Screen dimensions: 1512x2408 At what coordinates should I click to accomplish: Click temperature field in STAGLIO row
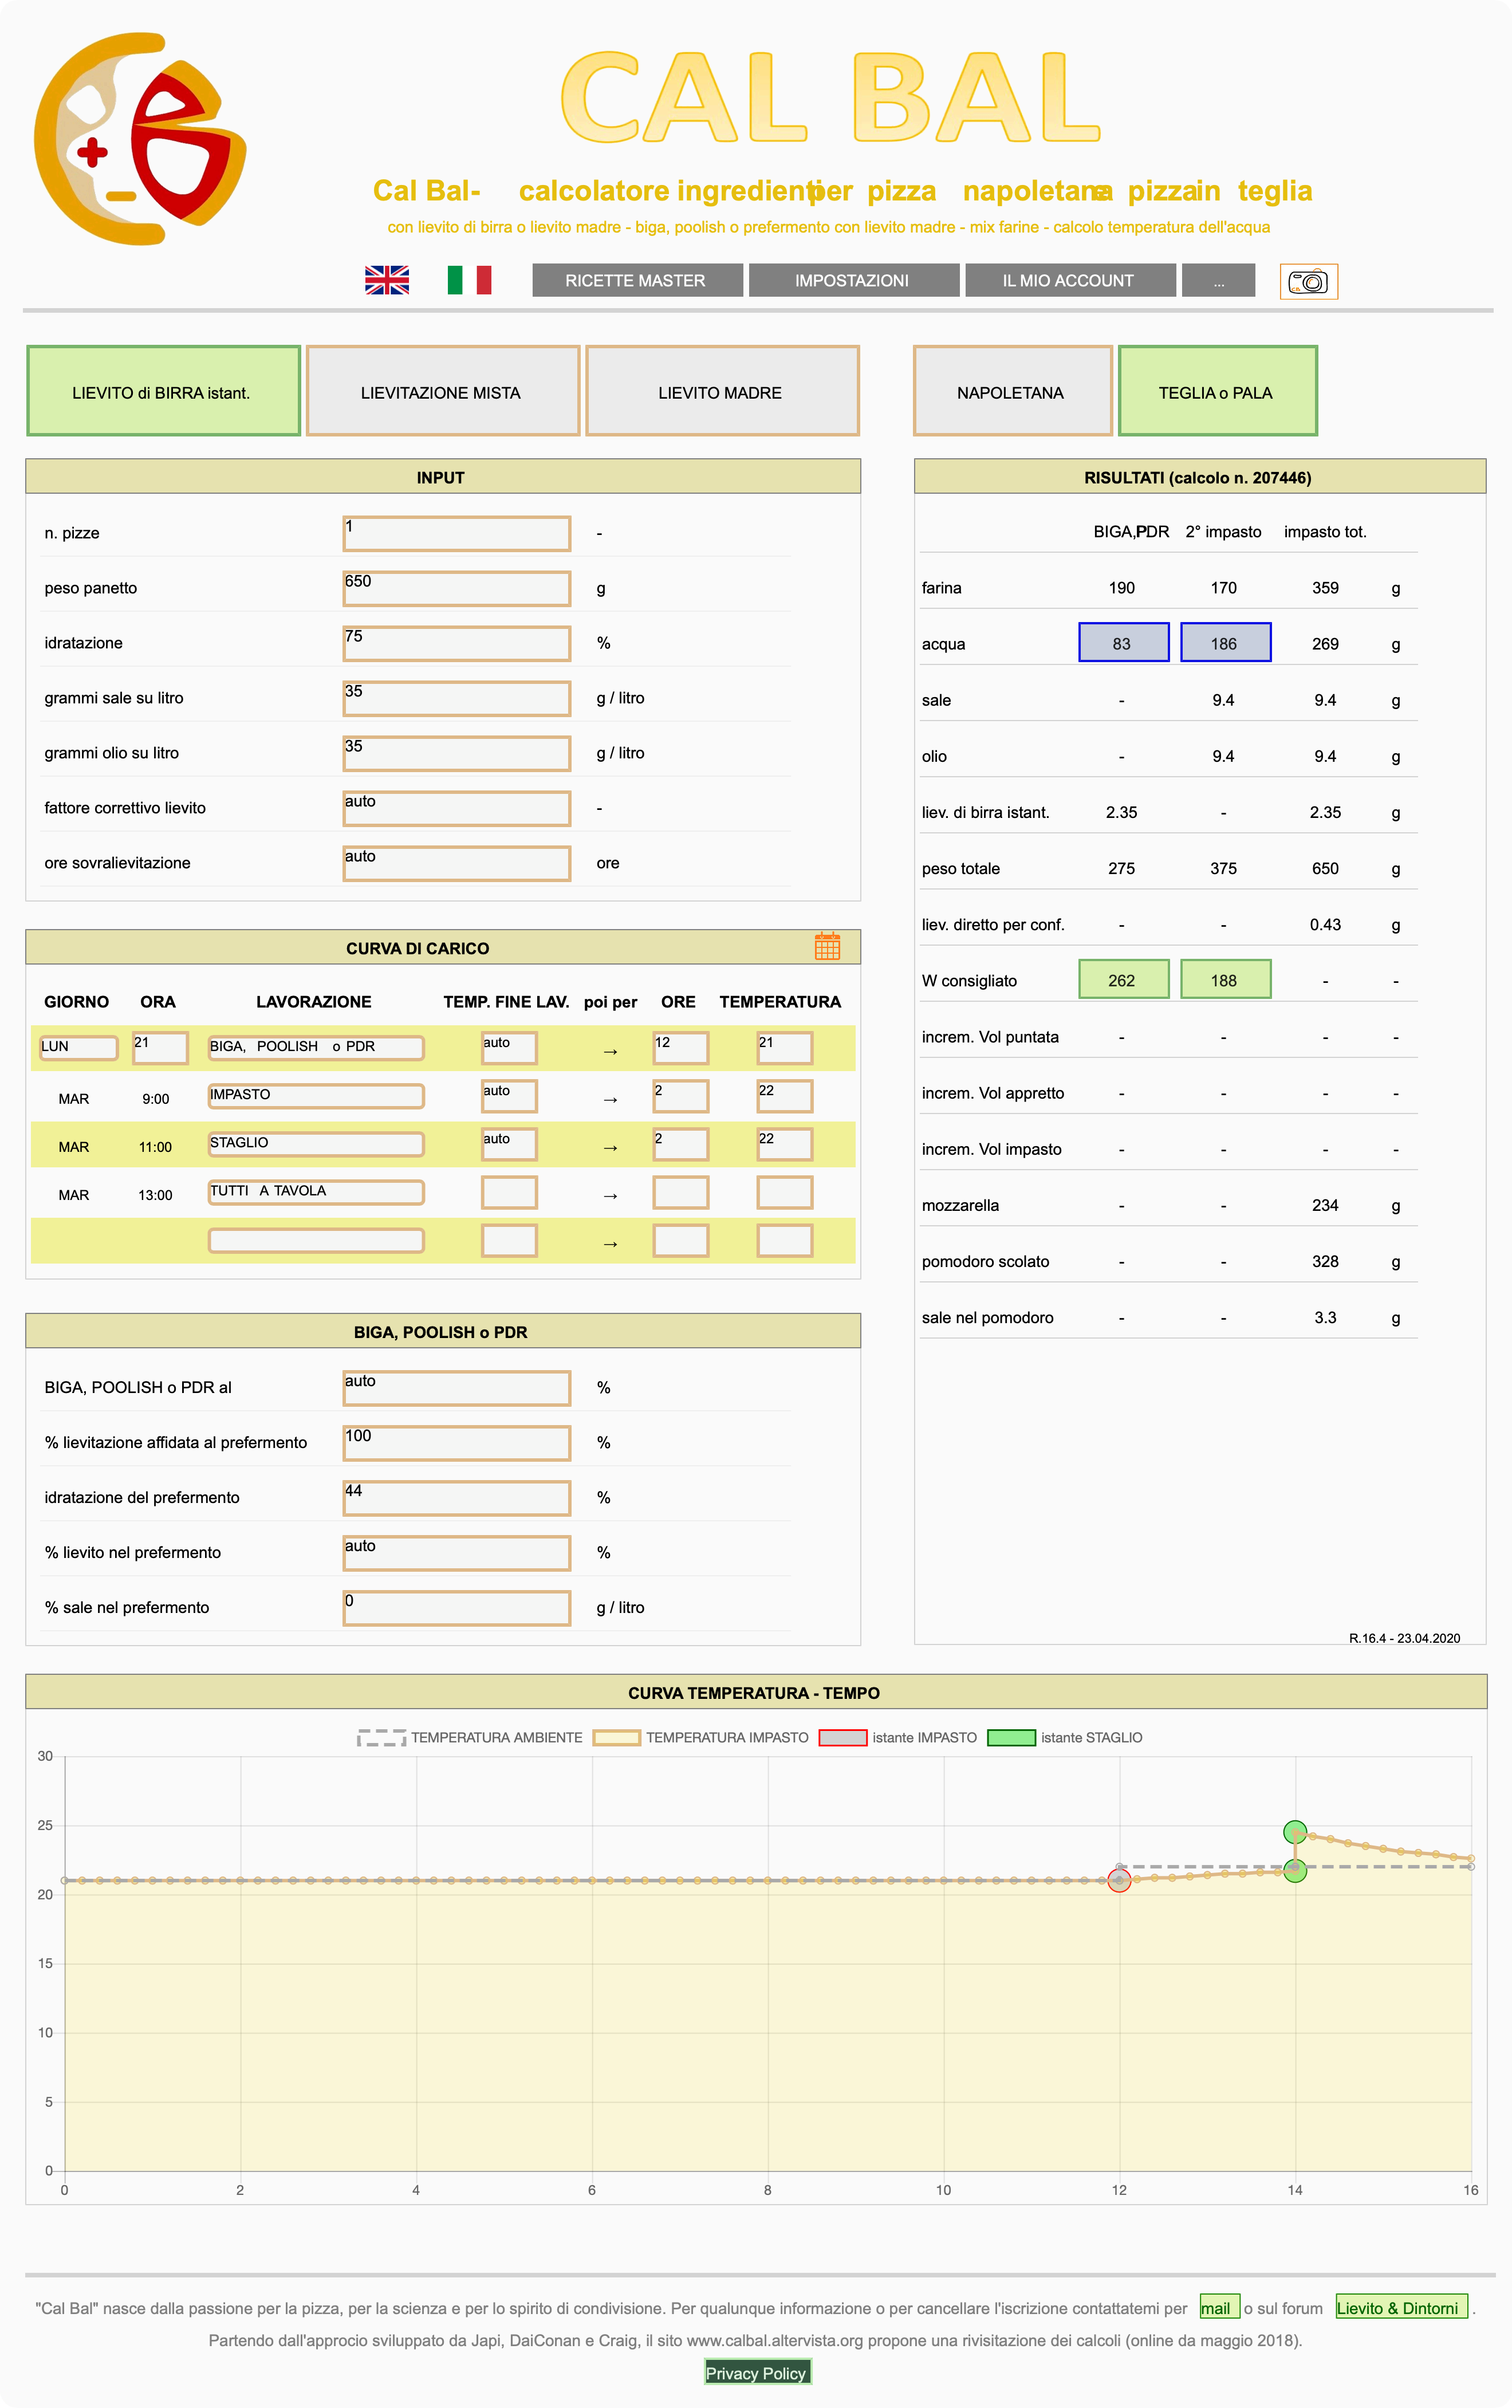click(784, 1143)
